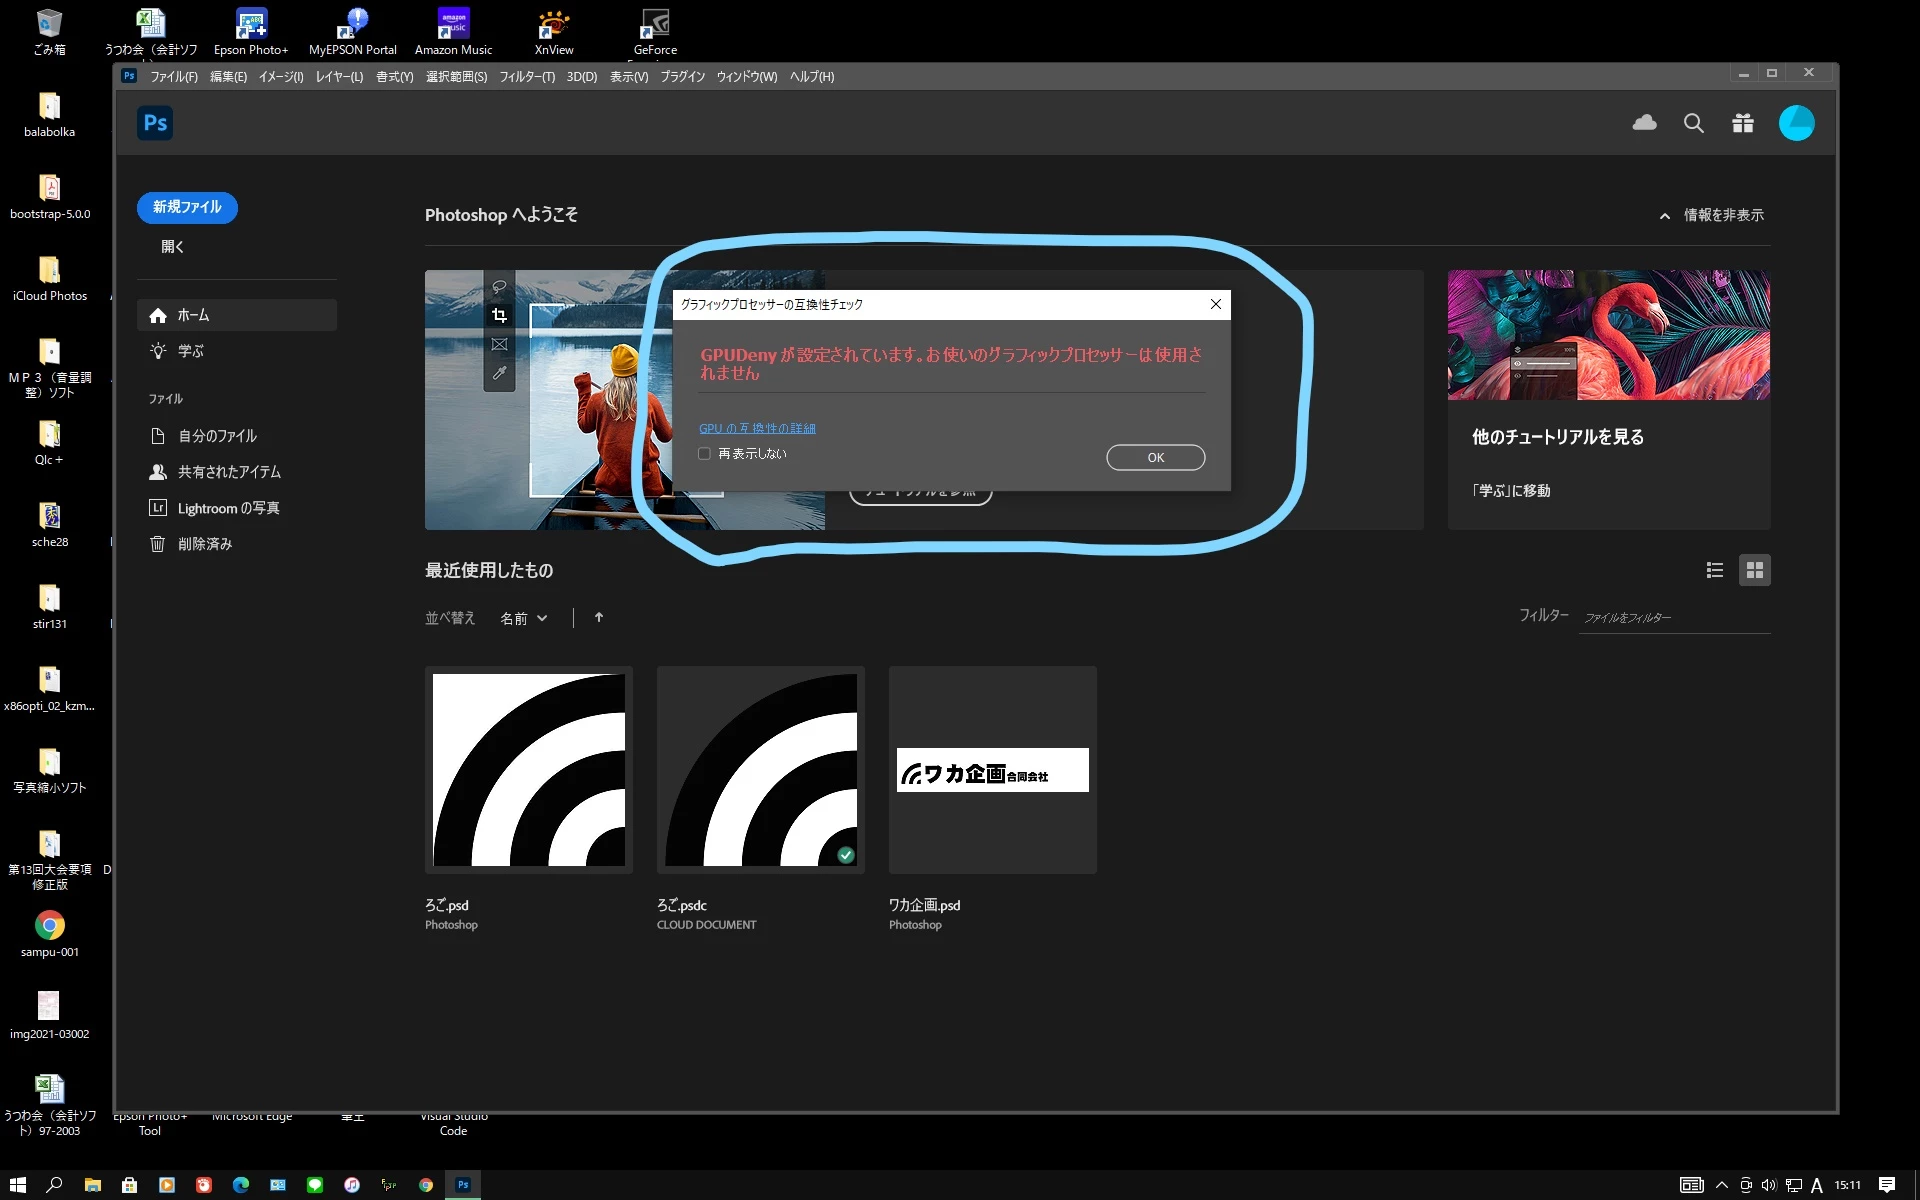Switch to grid view icon

[1754, 570]
